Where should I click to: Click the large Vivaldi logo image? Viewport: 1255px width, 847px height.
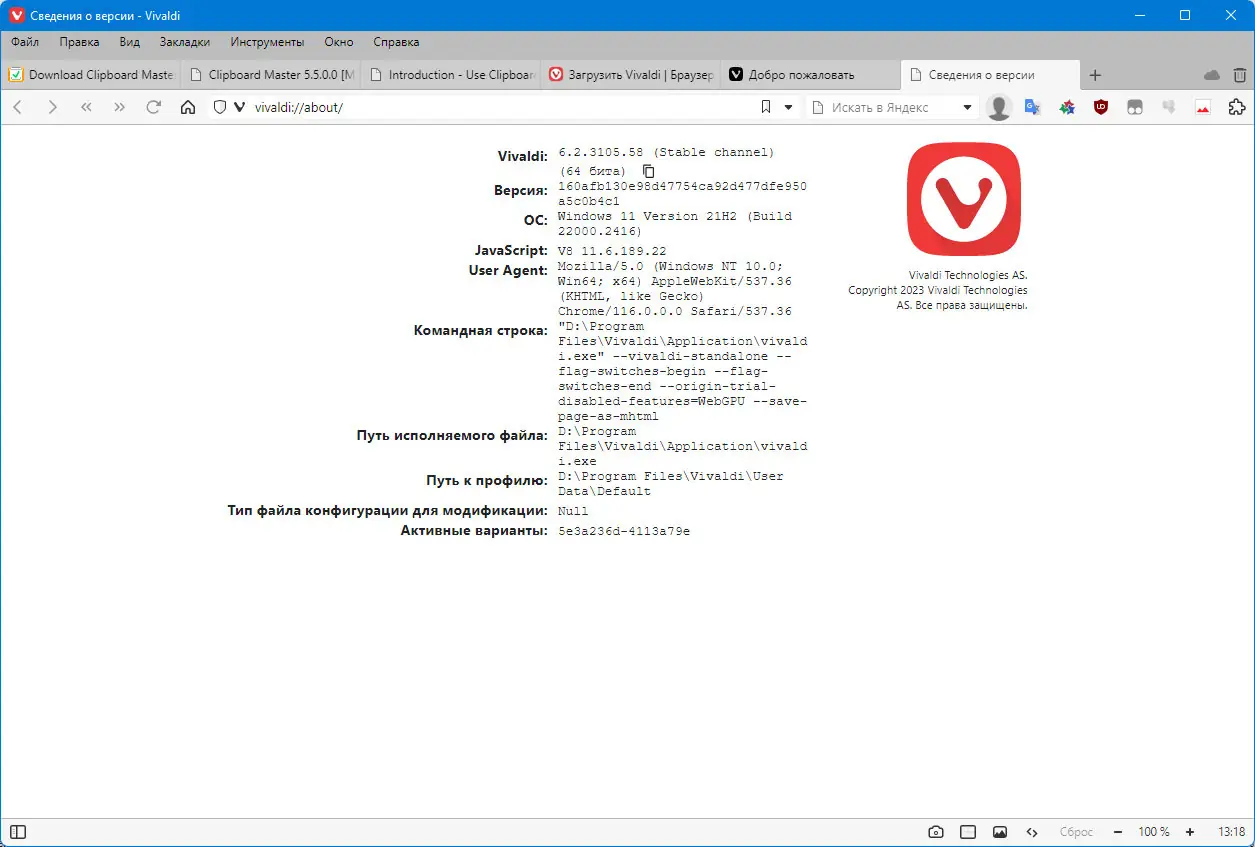click(964, 199)
